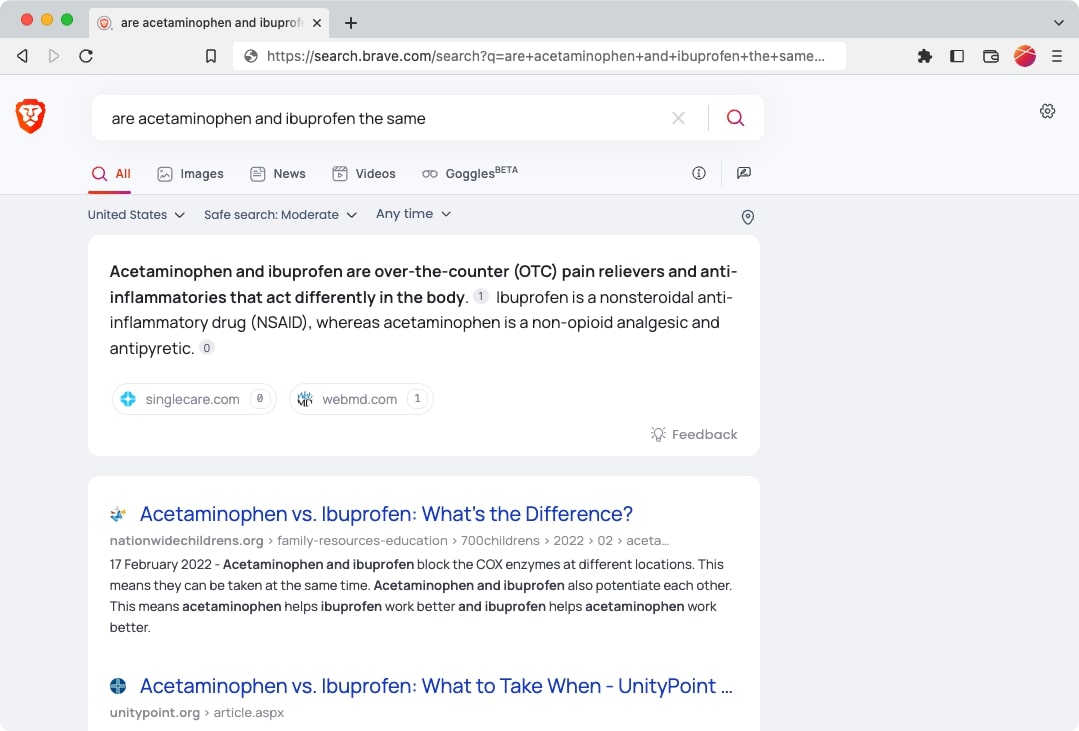
Task: Click citation 0 badge after 'antipyretic'
Action: tap(206, 348)
